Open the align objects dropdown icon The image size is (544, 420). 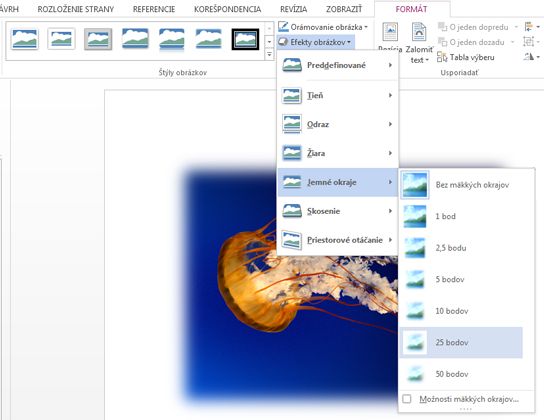(532, 27)
